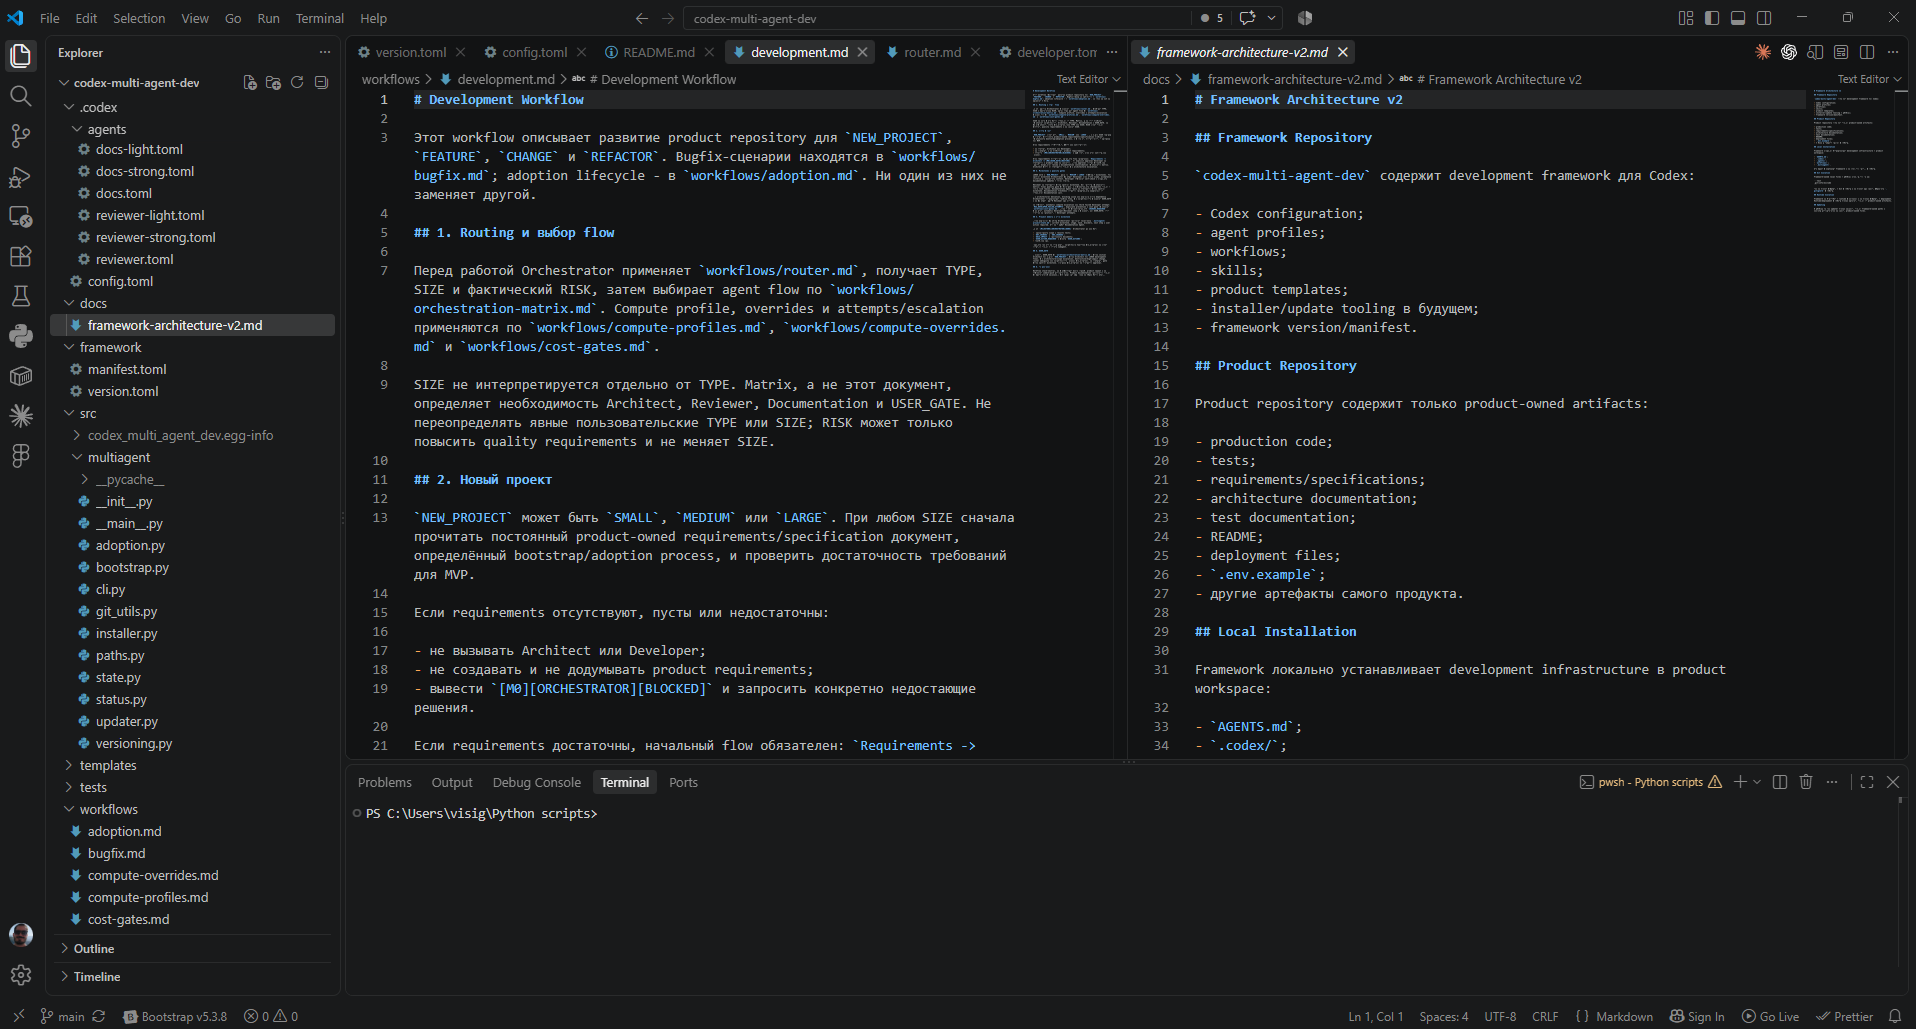1916x1029 pixels.
Task: Open the Terminal menu
Action: 319,18
